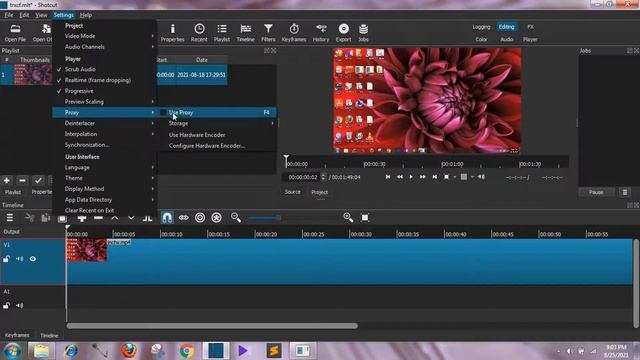Open the View menu
640x360 pixels.
41,15
